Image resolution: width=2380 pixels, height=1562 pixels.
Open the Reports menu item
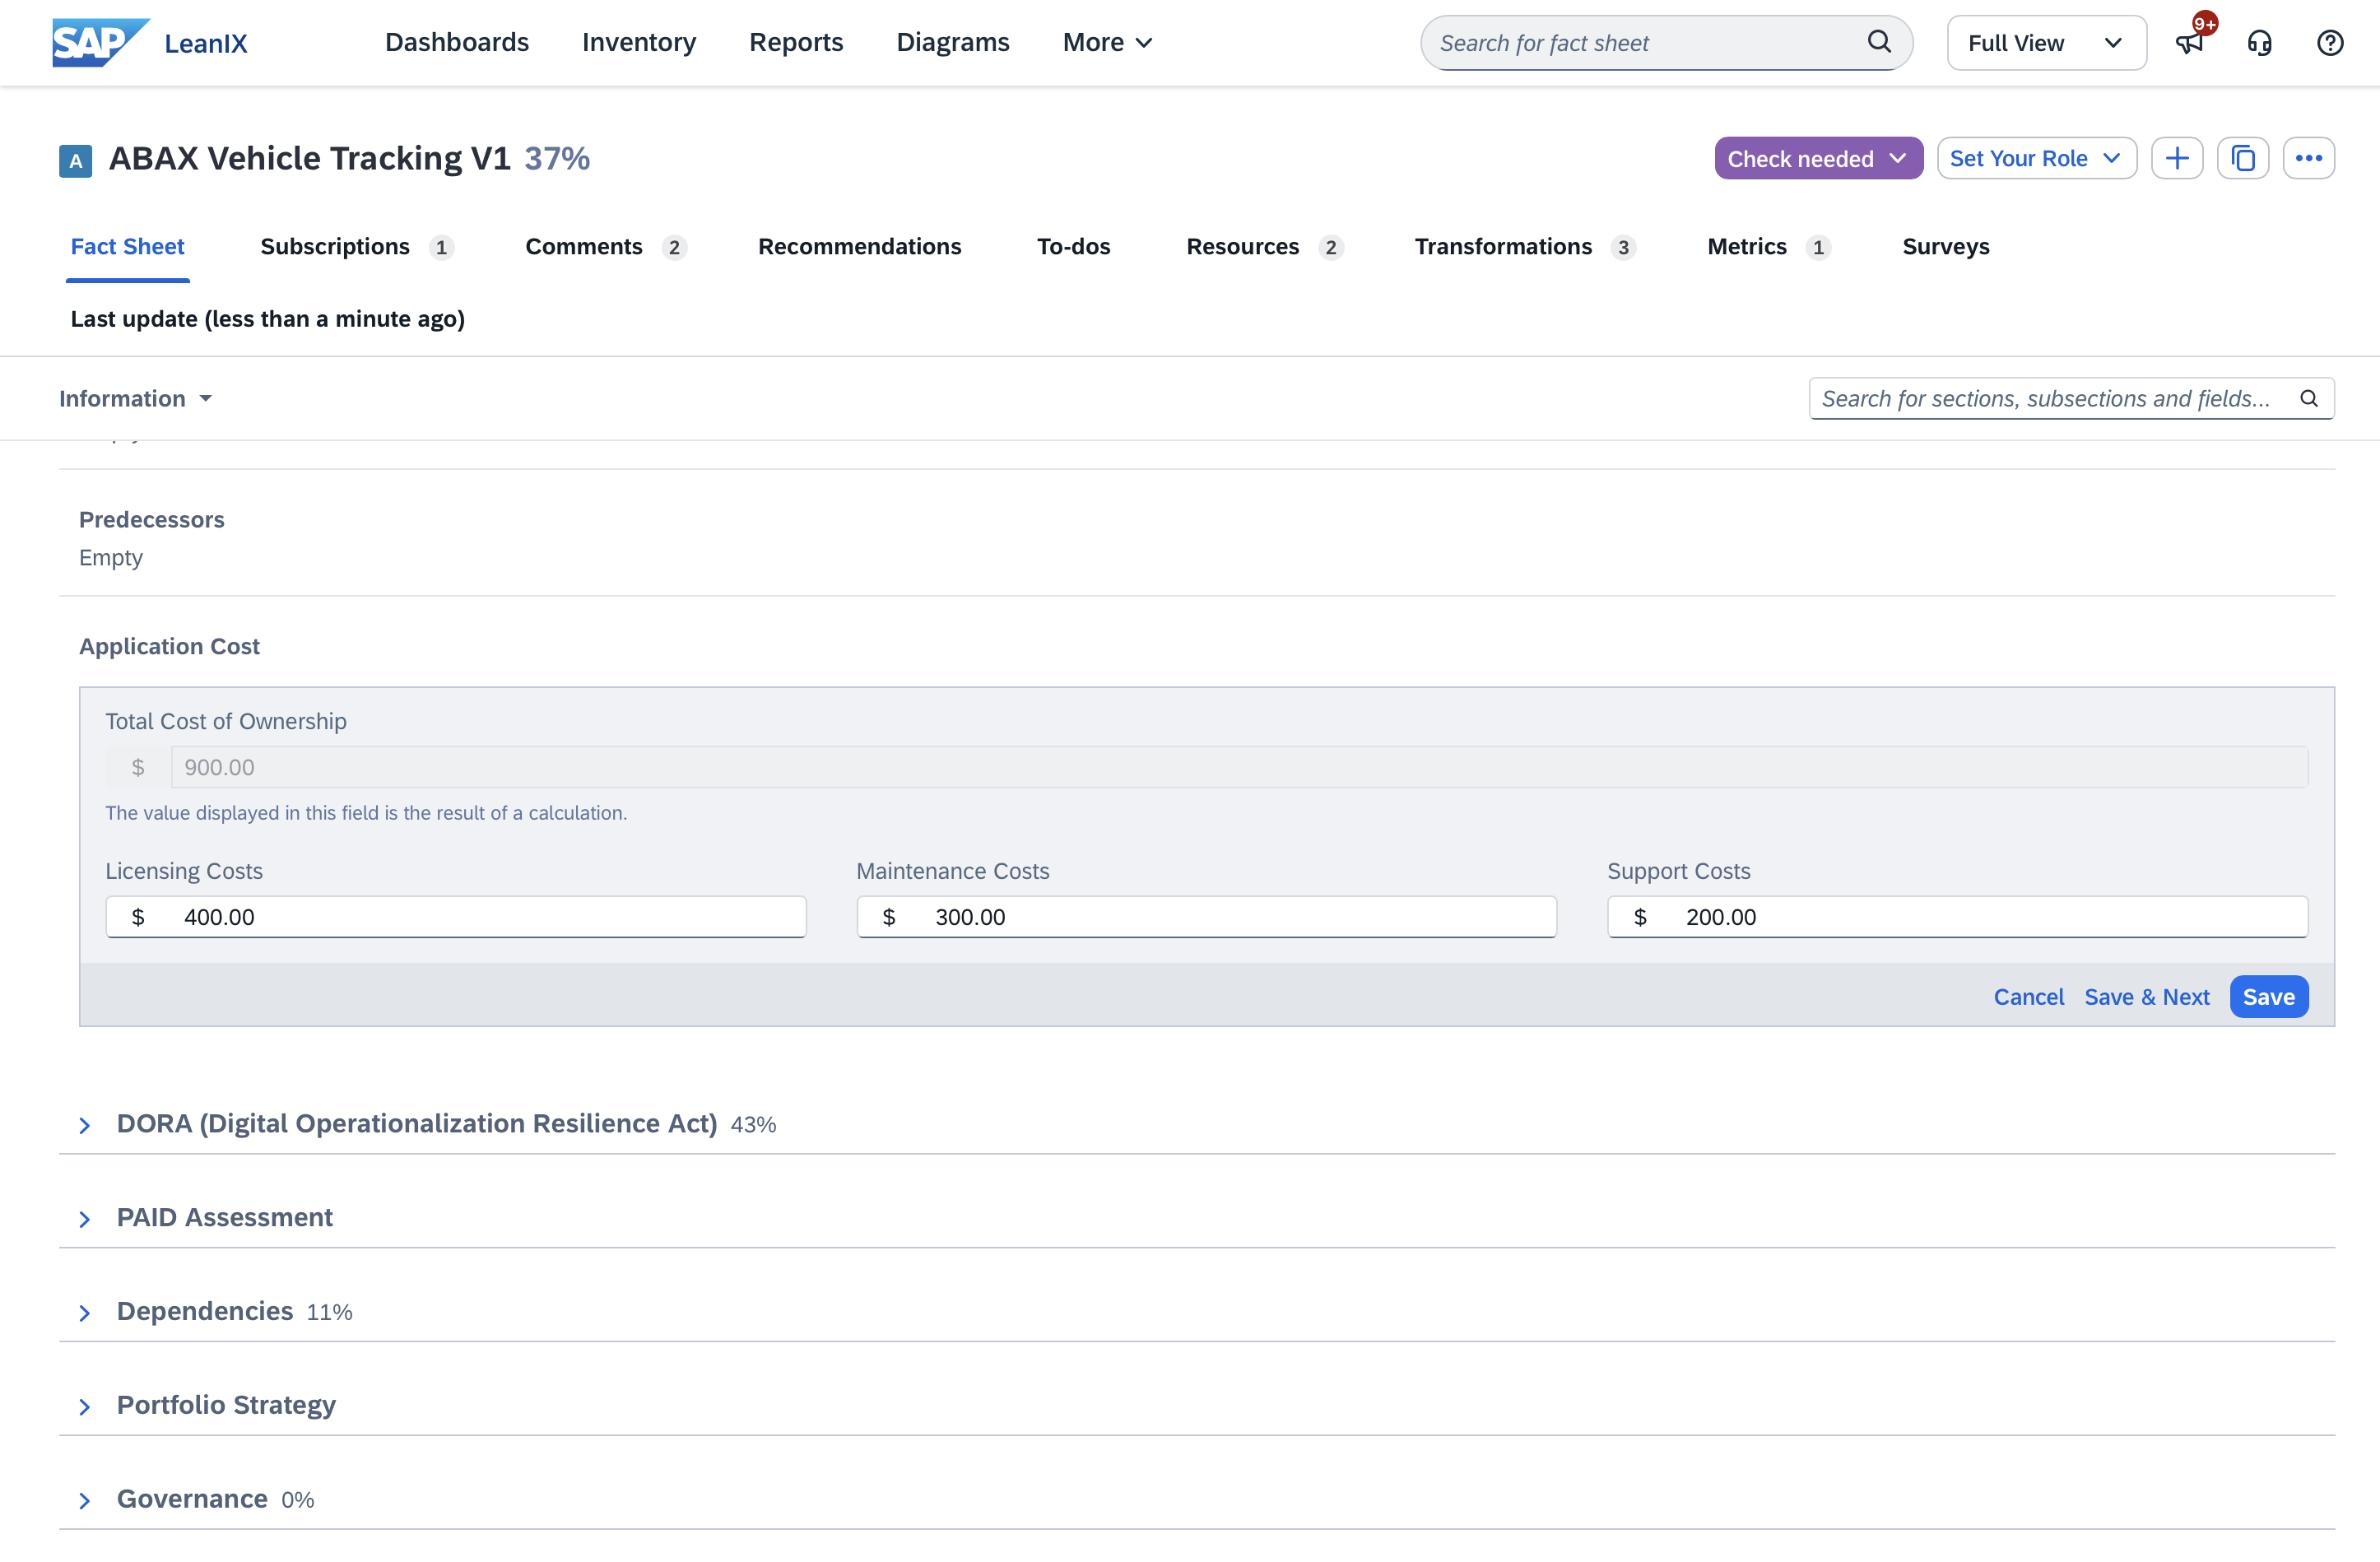[796, 42]
